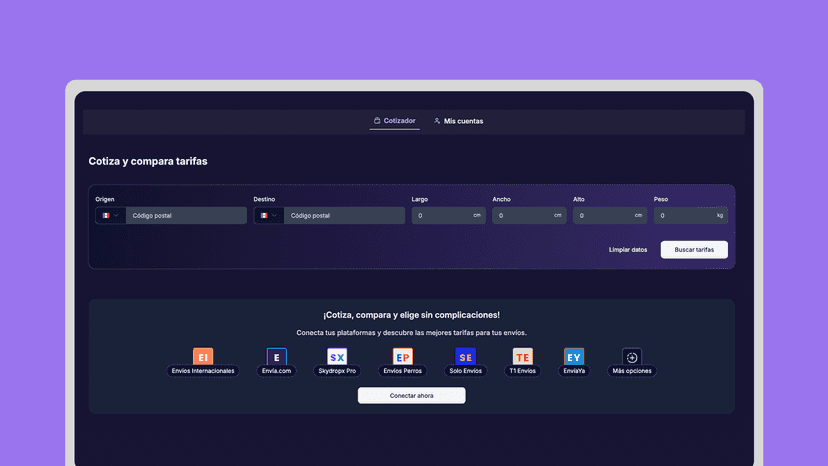Click the Más opciones label

tap(632, 371)
